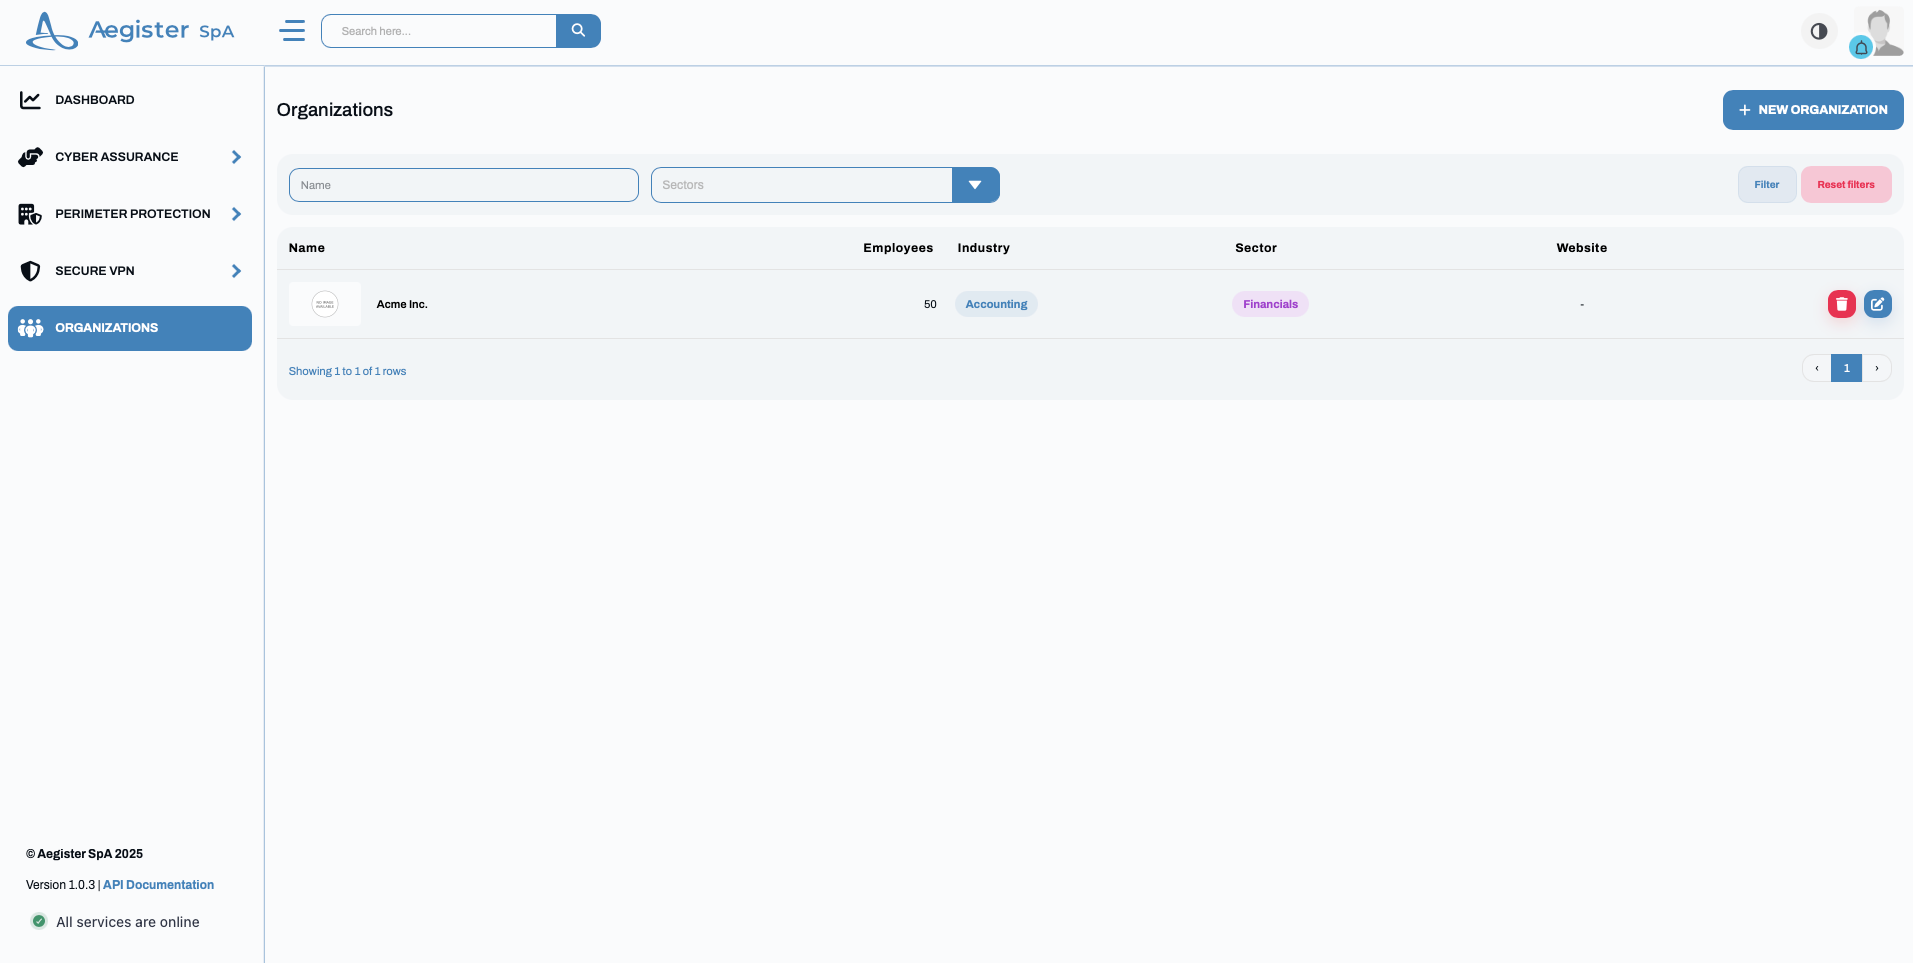Screen dimensions: 1913x963
Task: Click the plus icon on New Organization
Action: (x=1744, y=110)
